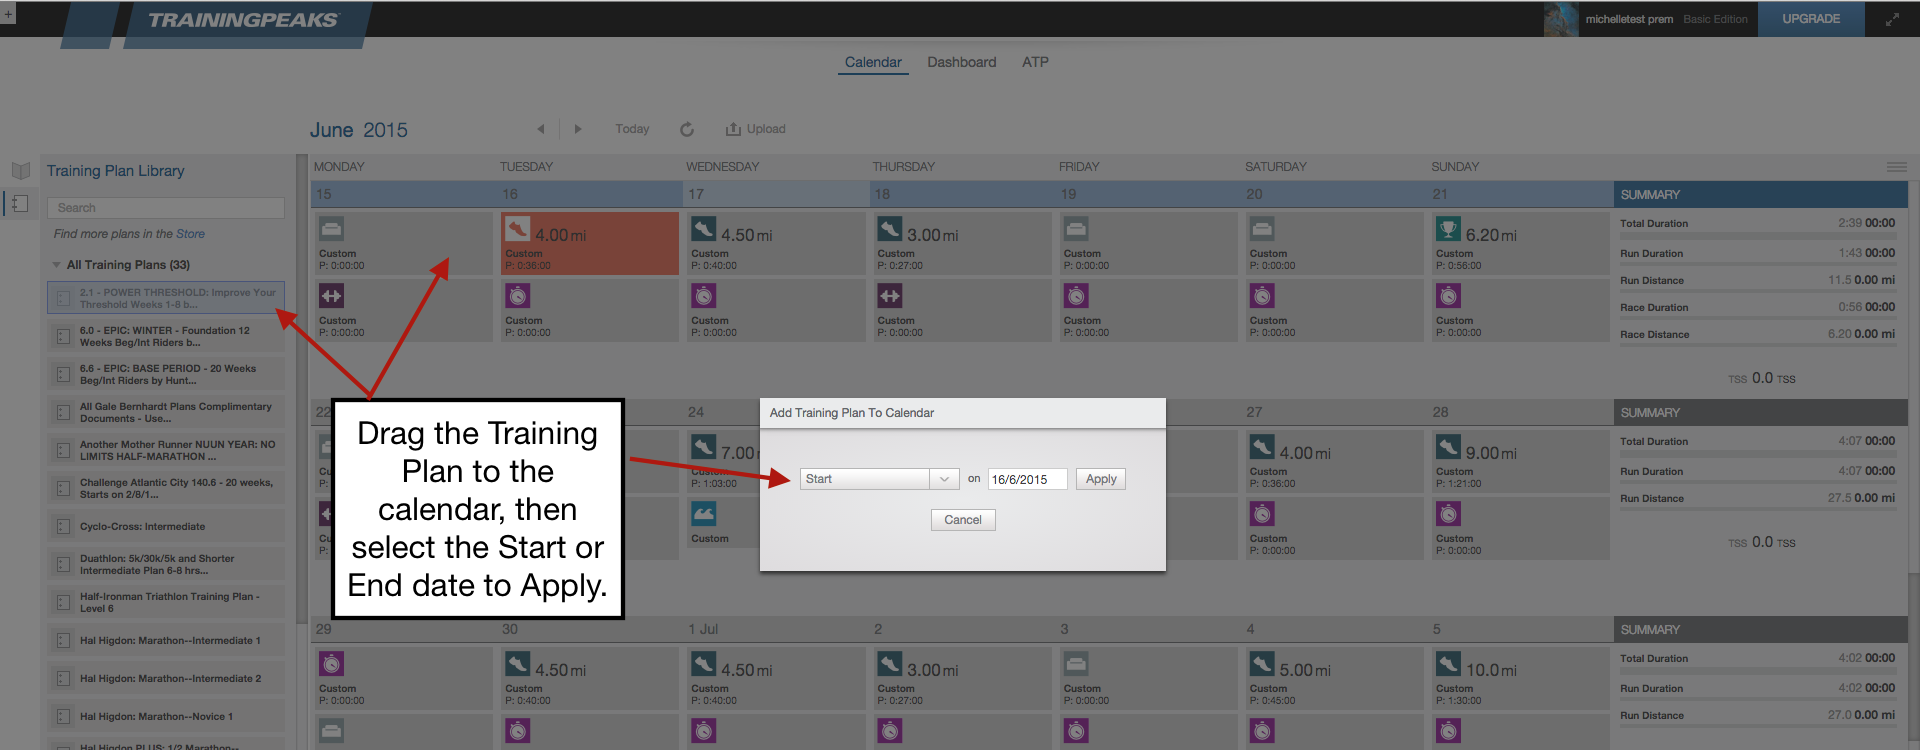1920x750 pixels.
Task: Select Half-Ironman Triathlon Training Plan Level 6
Action: 166,602
